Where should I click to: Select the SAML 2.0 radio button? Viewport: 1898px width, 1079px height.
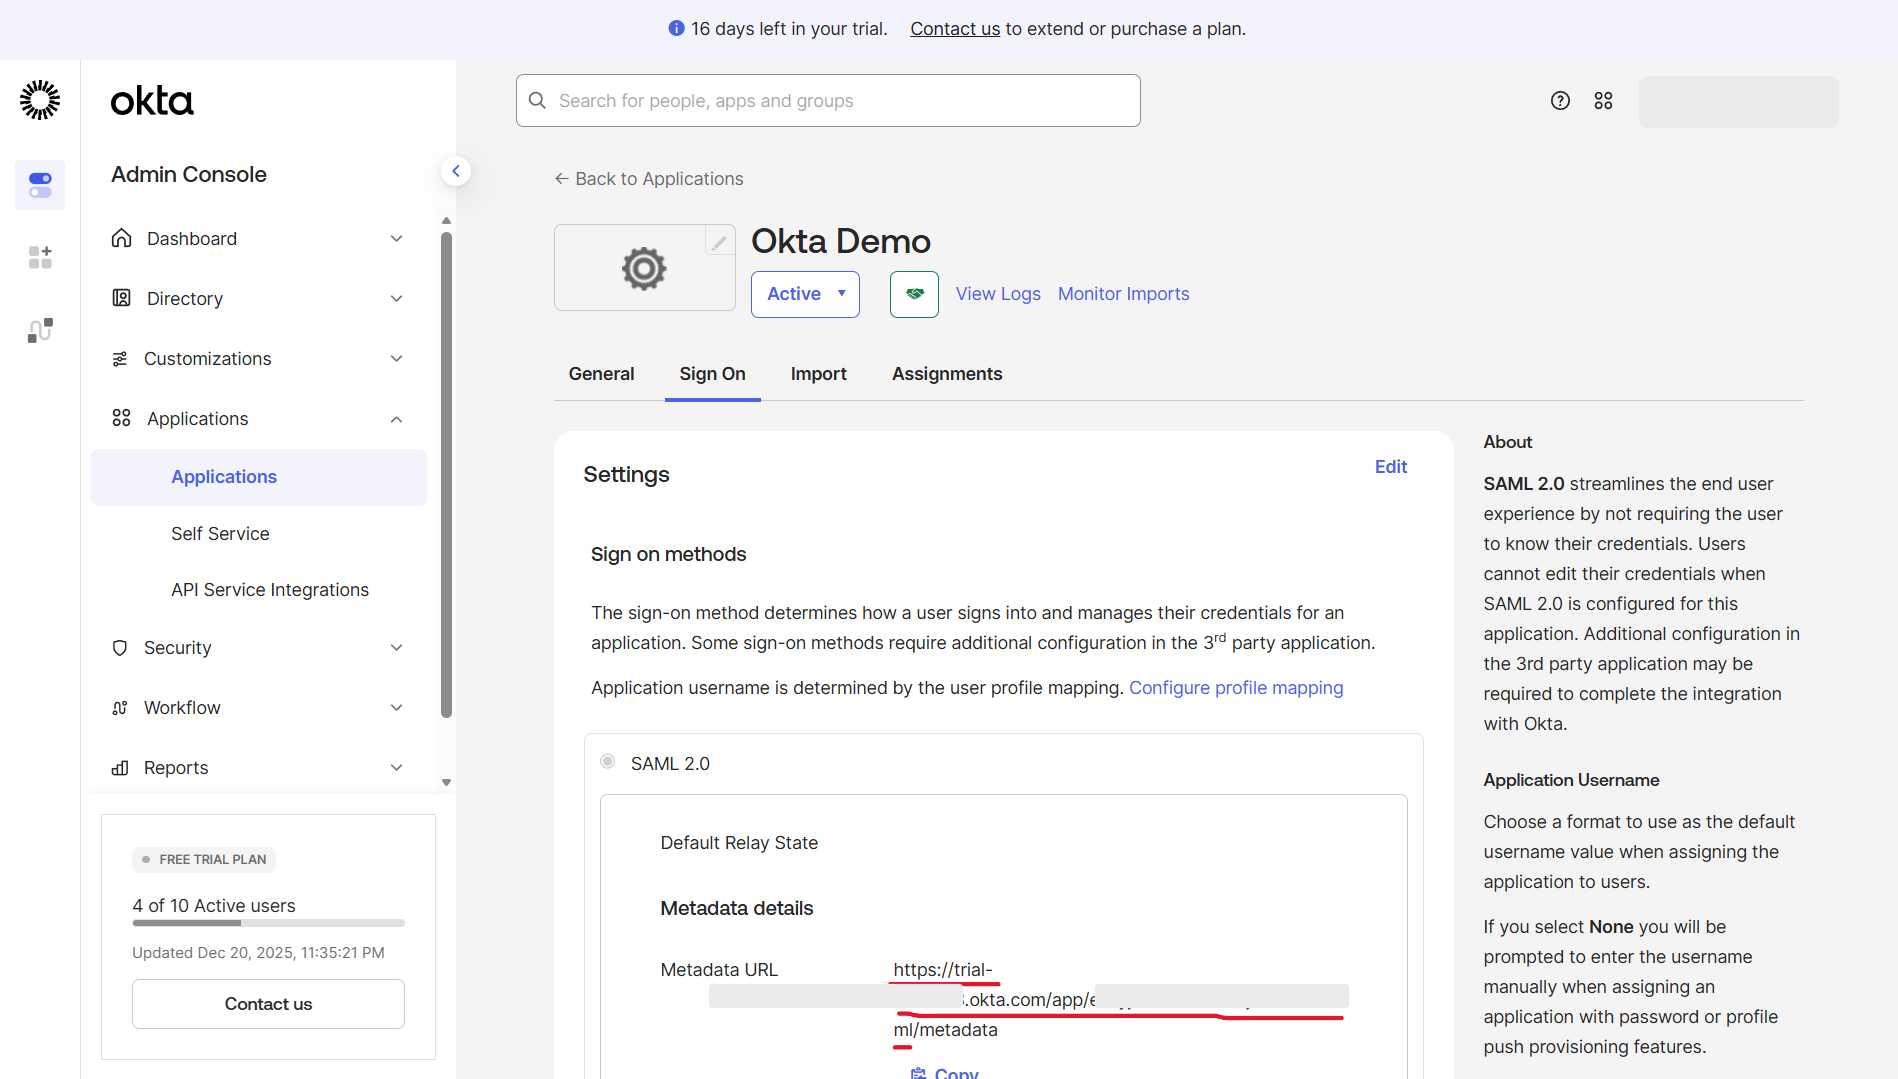pos(607,762)
